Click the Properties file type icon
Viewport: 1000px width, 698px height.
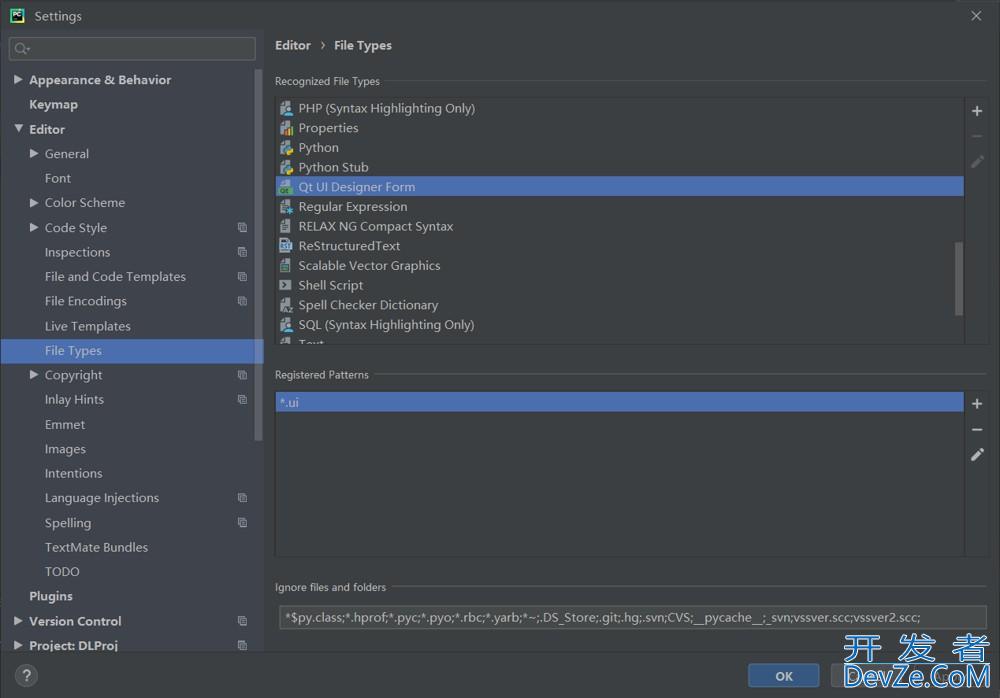pos(286,128)
